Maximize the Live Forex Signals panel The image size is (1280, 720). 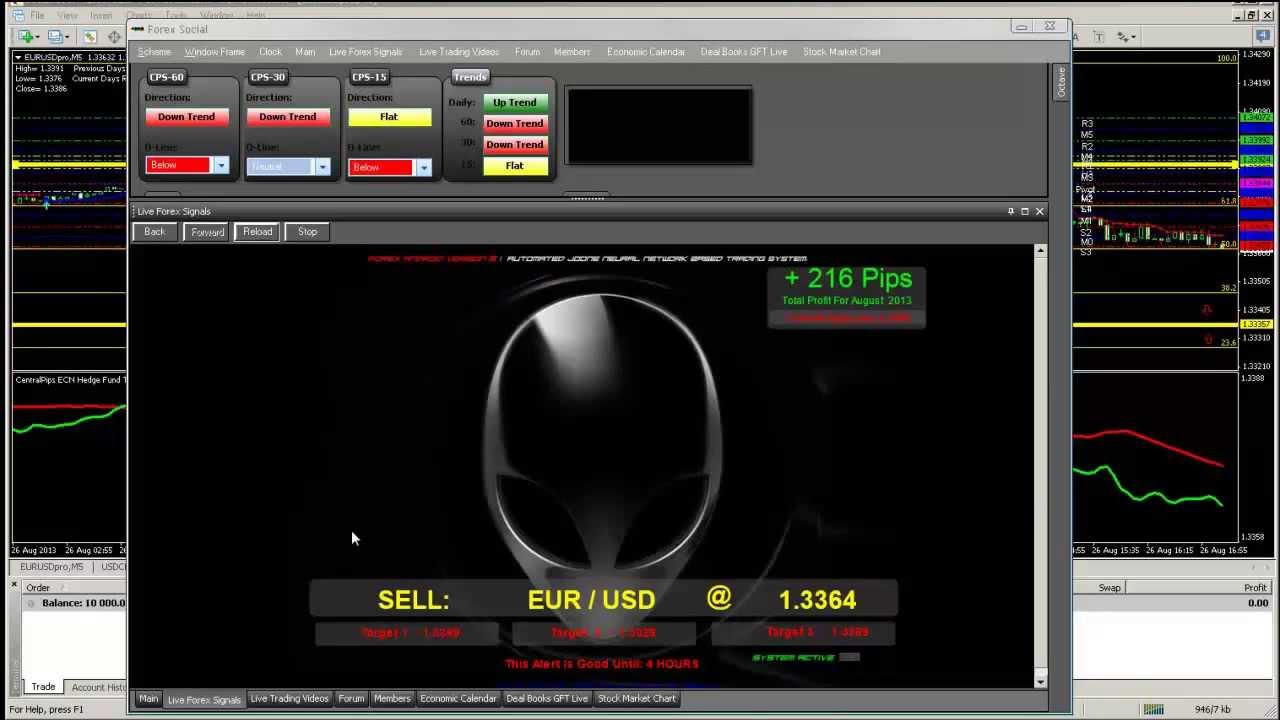point(1024,211)
